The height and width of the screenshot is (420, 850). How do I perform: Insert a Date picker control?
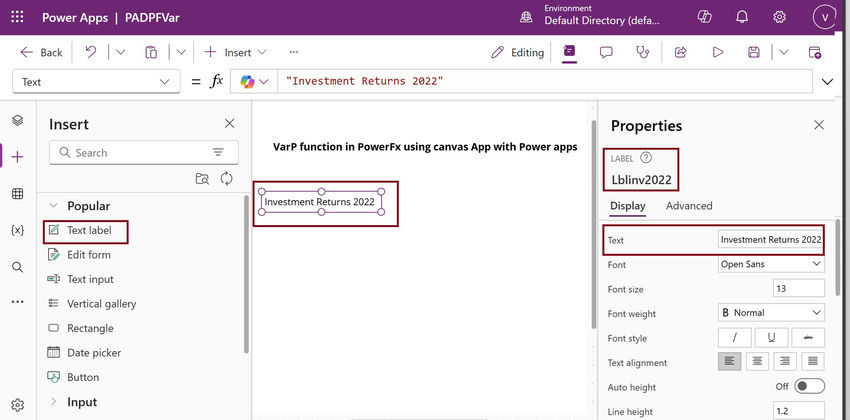[85, 352]
